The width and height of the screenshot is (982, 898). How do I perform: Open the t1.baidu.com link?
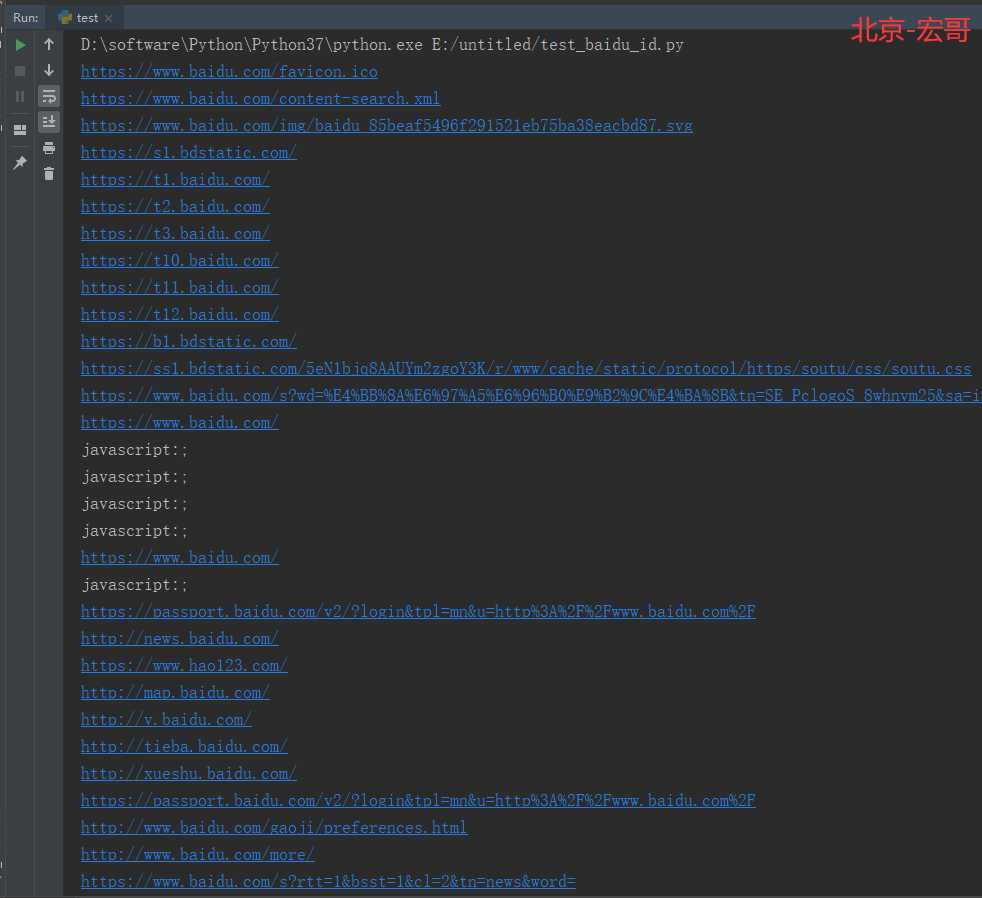click(175, 180)
